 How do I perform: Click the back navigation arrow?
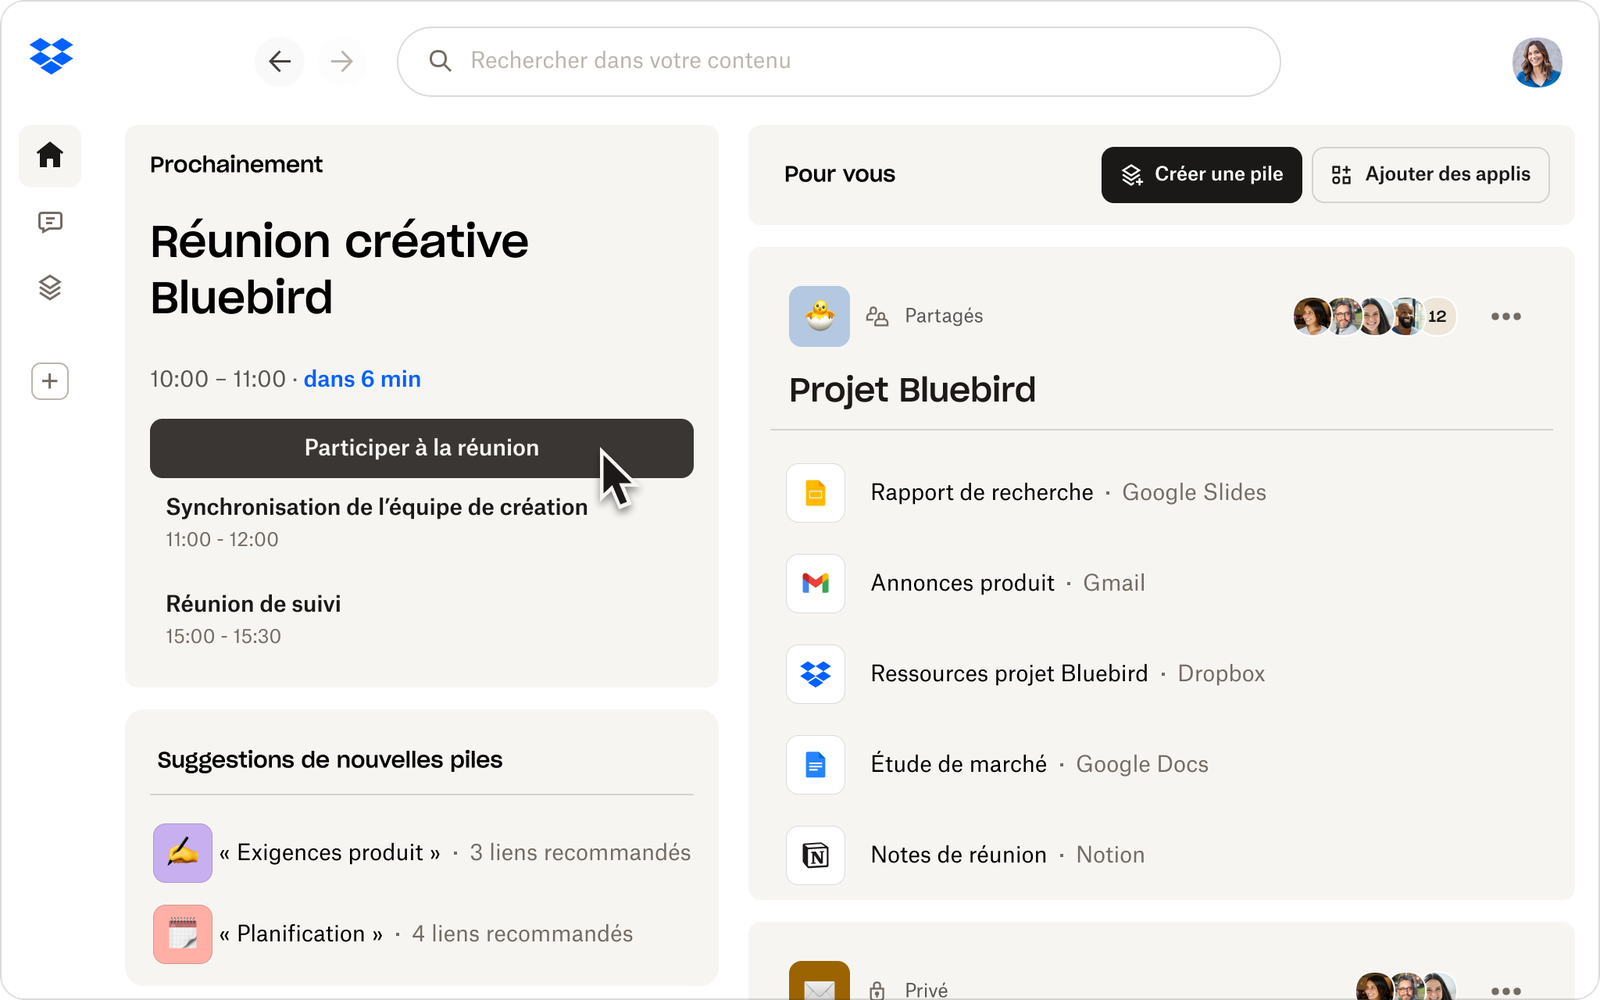(x=279, y=61)
